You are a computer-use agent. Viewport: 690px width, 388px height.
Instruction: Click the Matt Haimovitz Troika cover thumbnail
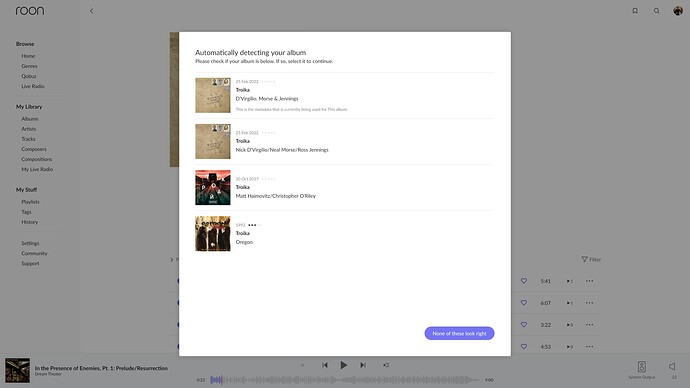213,187
